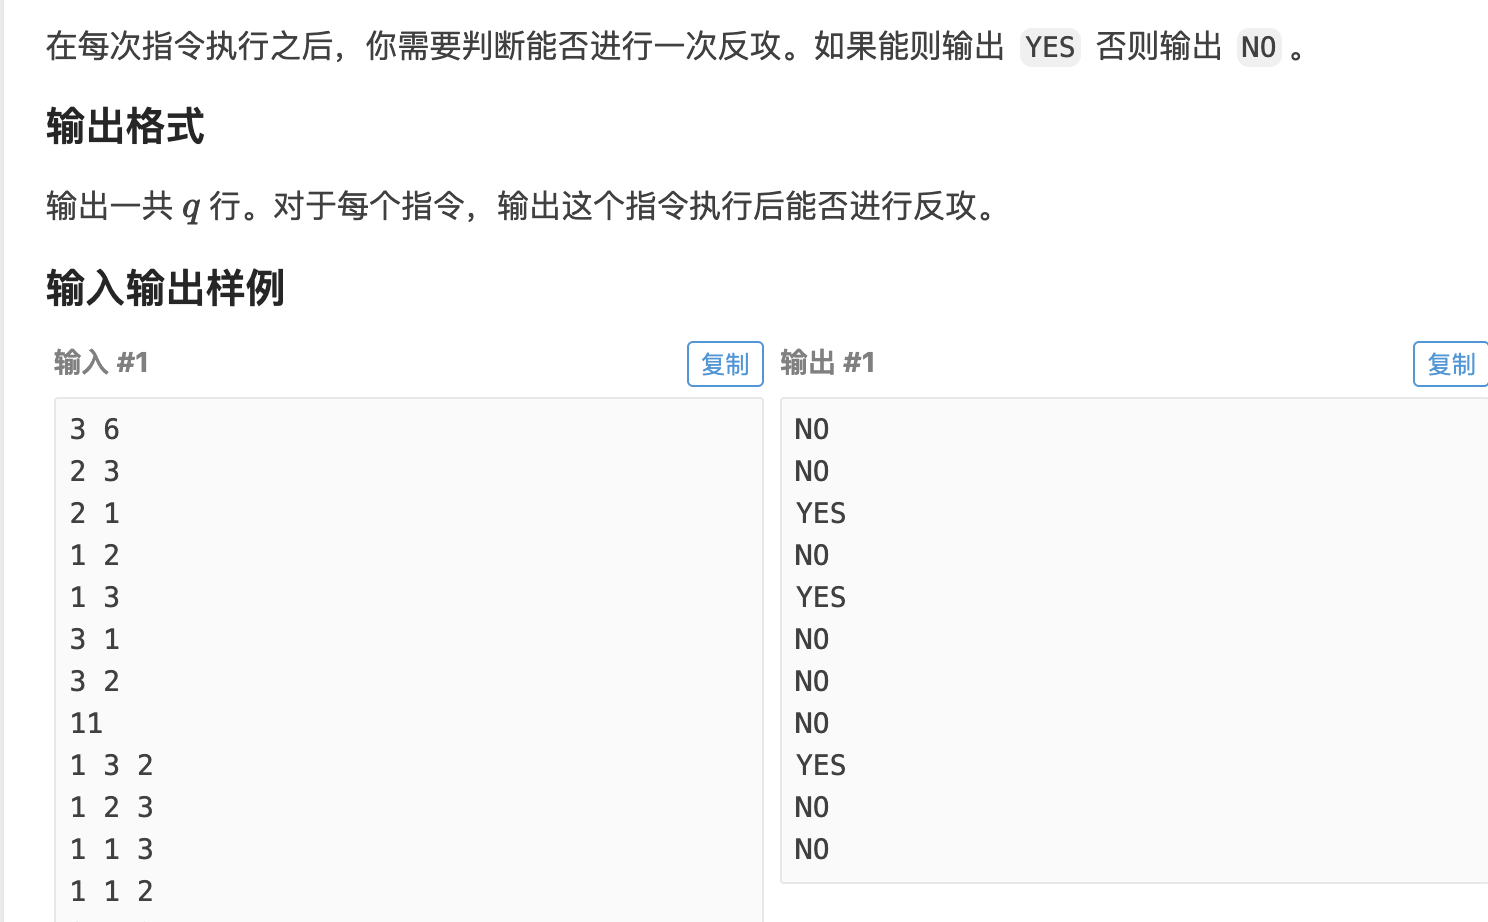Image resolution: width=1488 pixels, height=922 pixels.
Task: Click the inline YES code tag in description
Action: point(1049,47)
